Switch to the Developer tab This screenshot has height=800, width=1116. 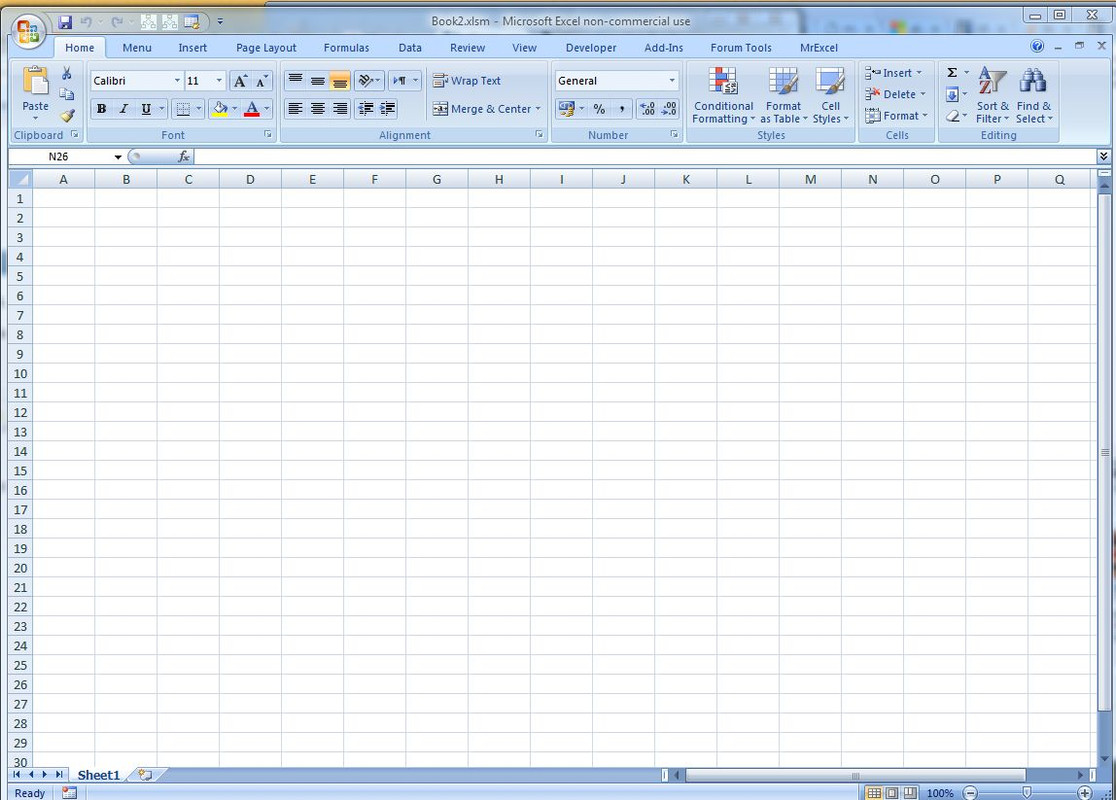(x=591, y=48)
